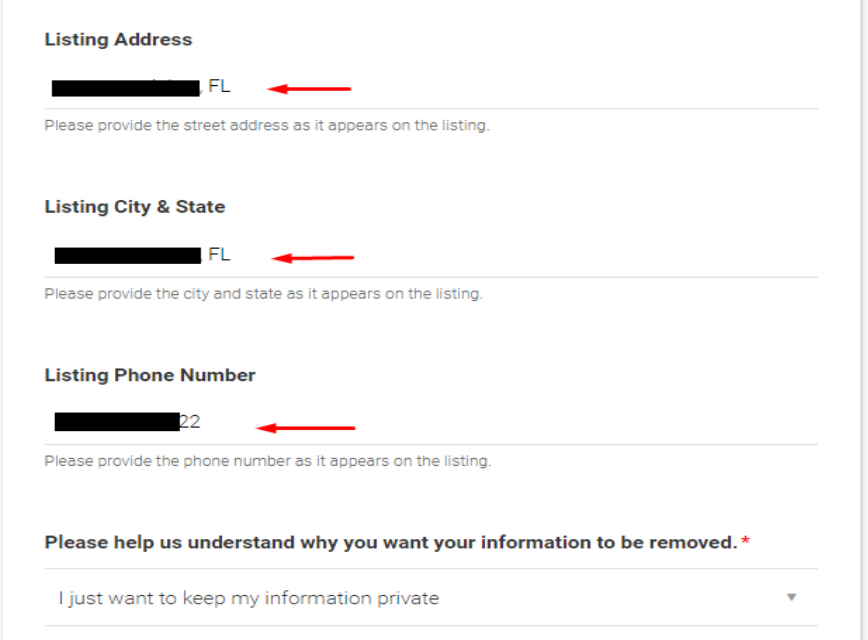Click the '22' digits in the phone field
The image size is (868, 640).
pyautogui.click(x=190, y=422)
